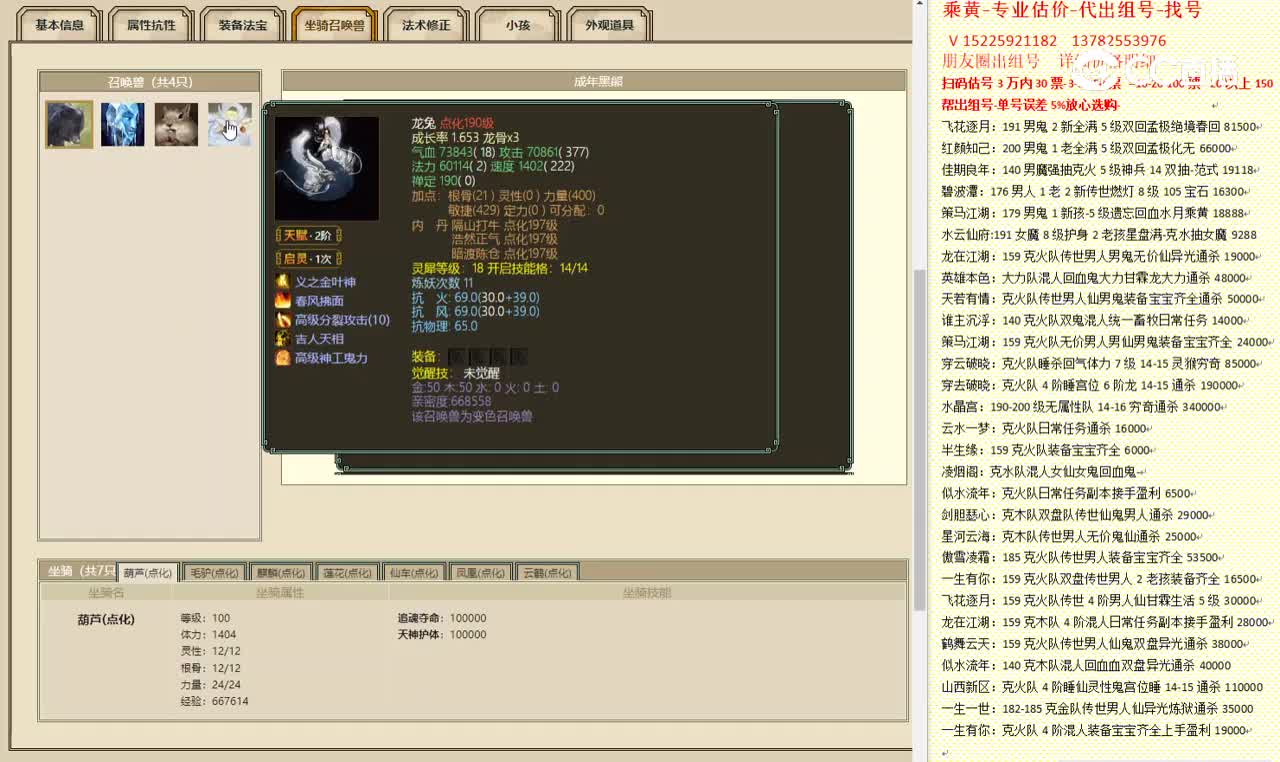The image size is (1280, 762).
Task: Click the 召唤兽 (共4只) panel header
Action: [x=150, y=82]
